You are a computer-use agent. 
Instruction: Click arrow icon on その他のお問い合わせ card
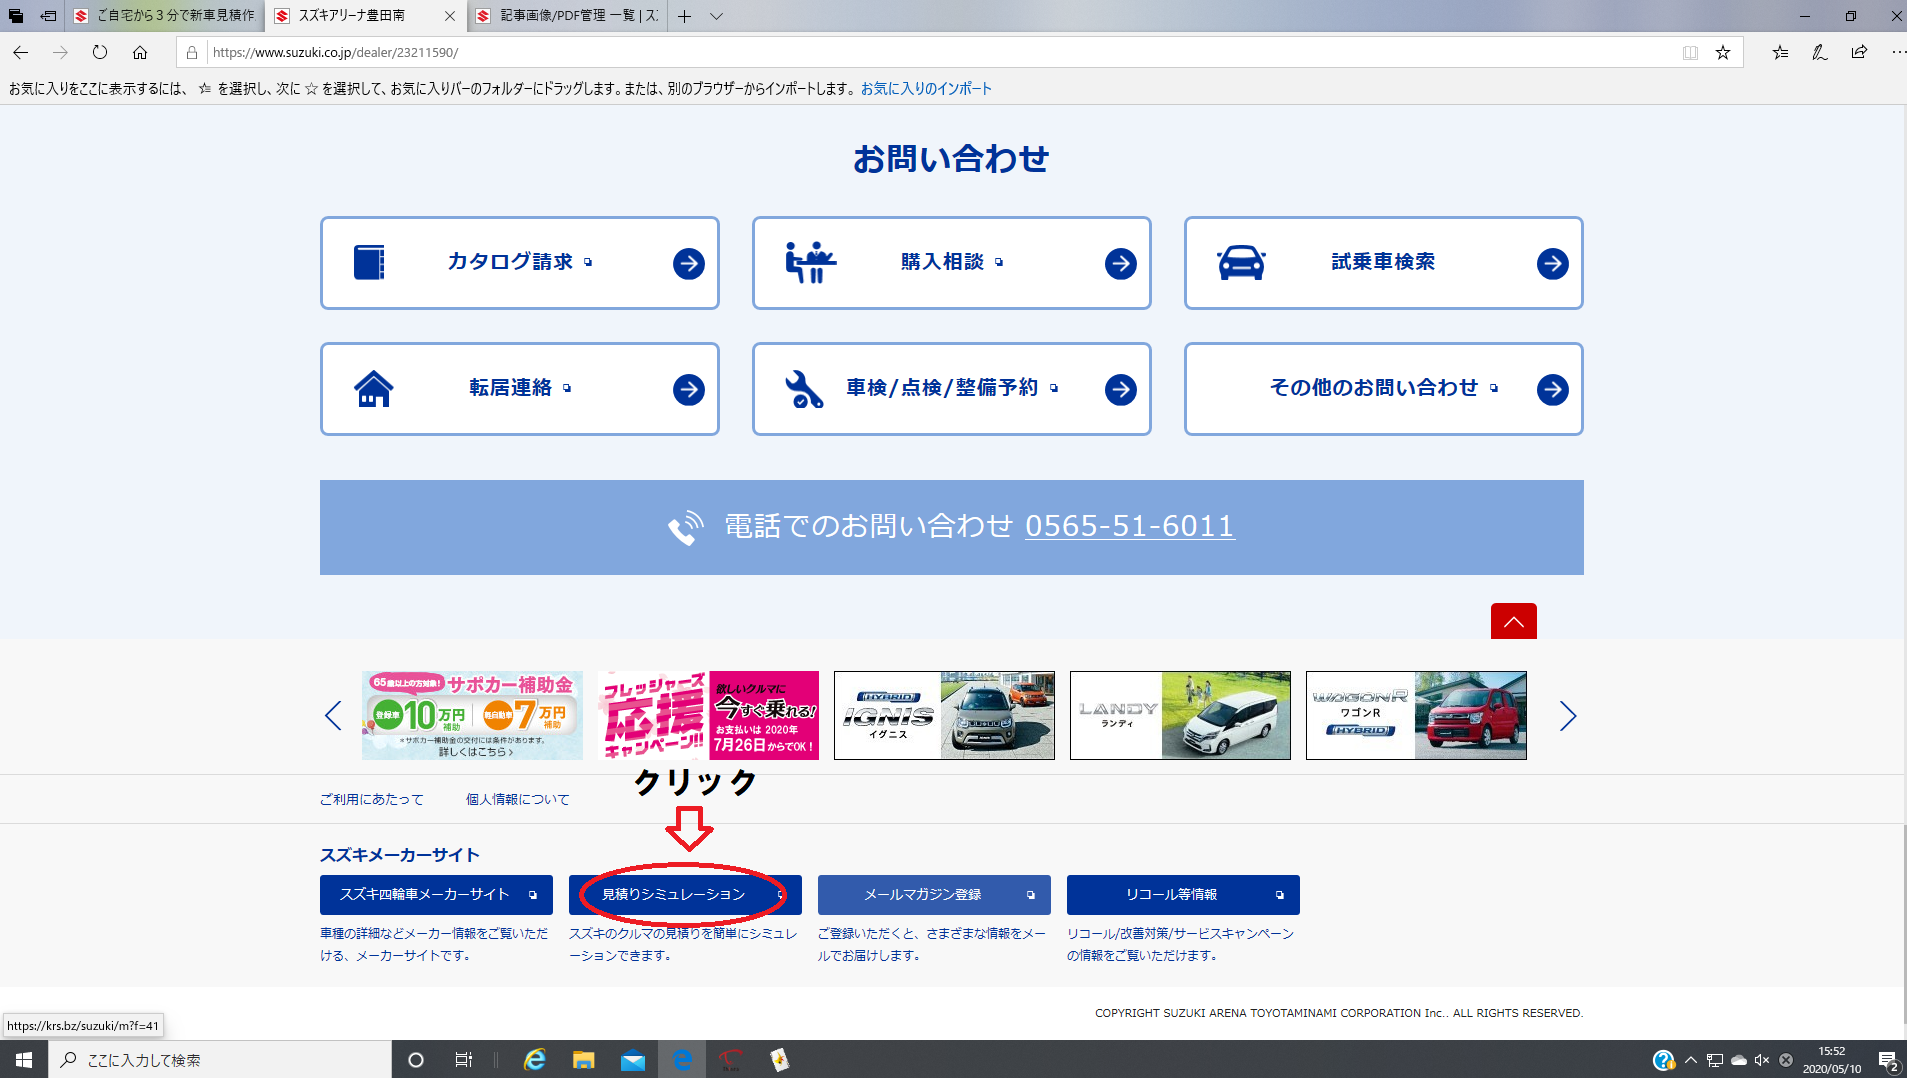[1552, 389]
